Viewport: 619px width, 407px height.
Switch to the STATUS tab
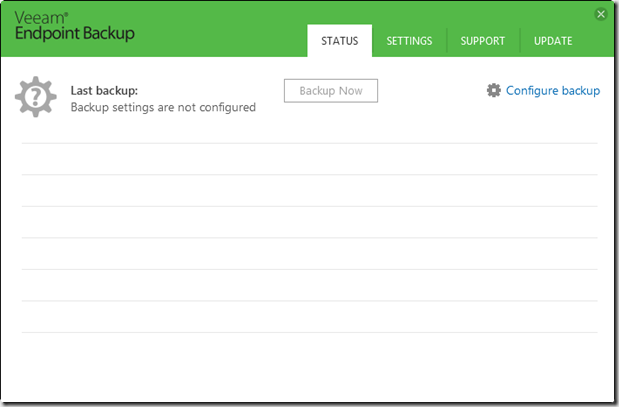340,41
